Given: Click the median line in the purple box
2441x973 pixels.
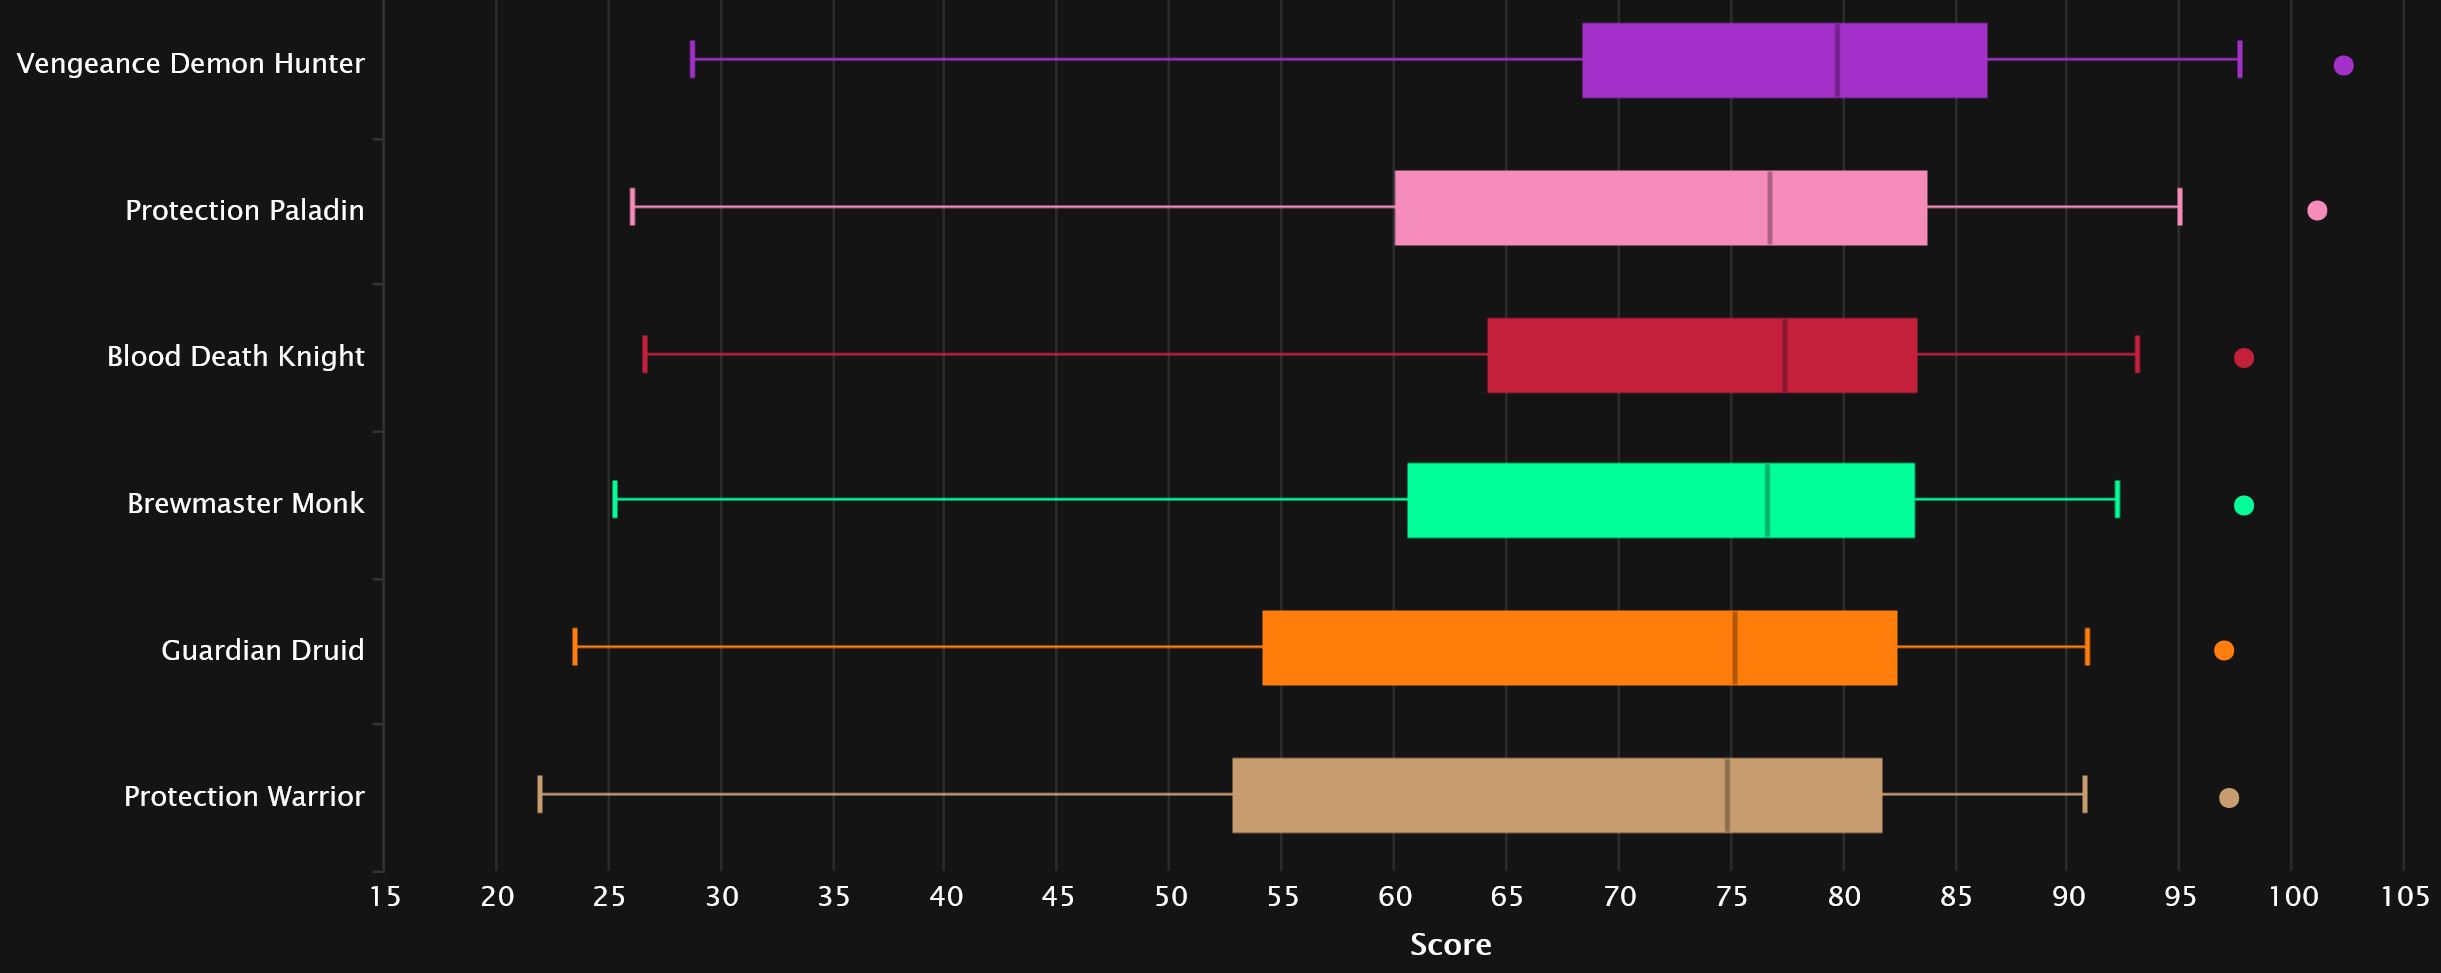Looking at the screenshot, I should [1837, 60].
